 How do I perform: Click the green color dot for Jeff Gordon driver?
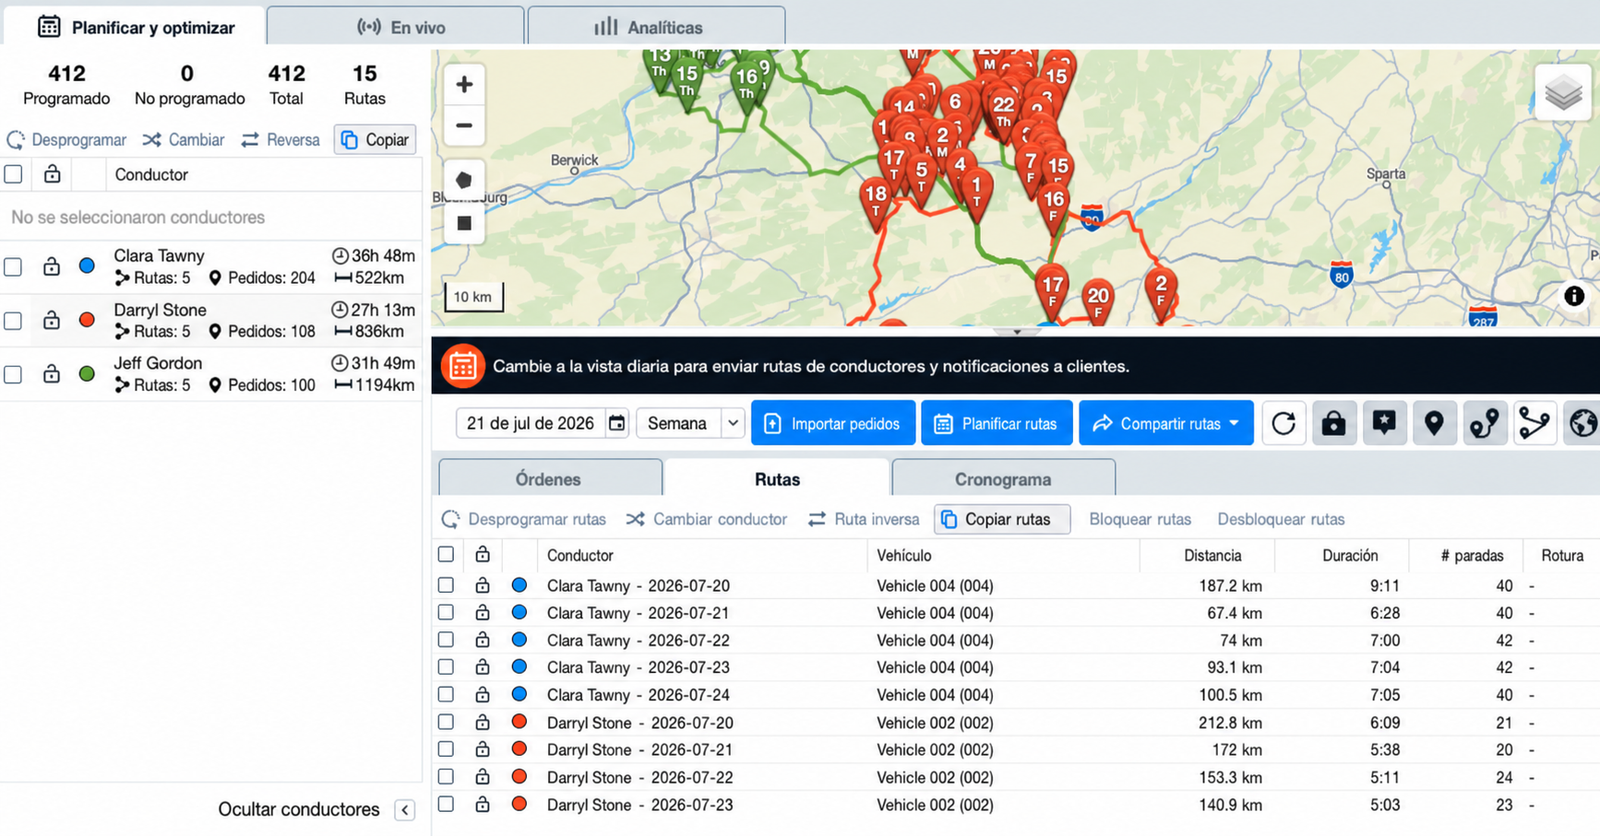pyautogui.click(x=87, y=374)
